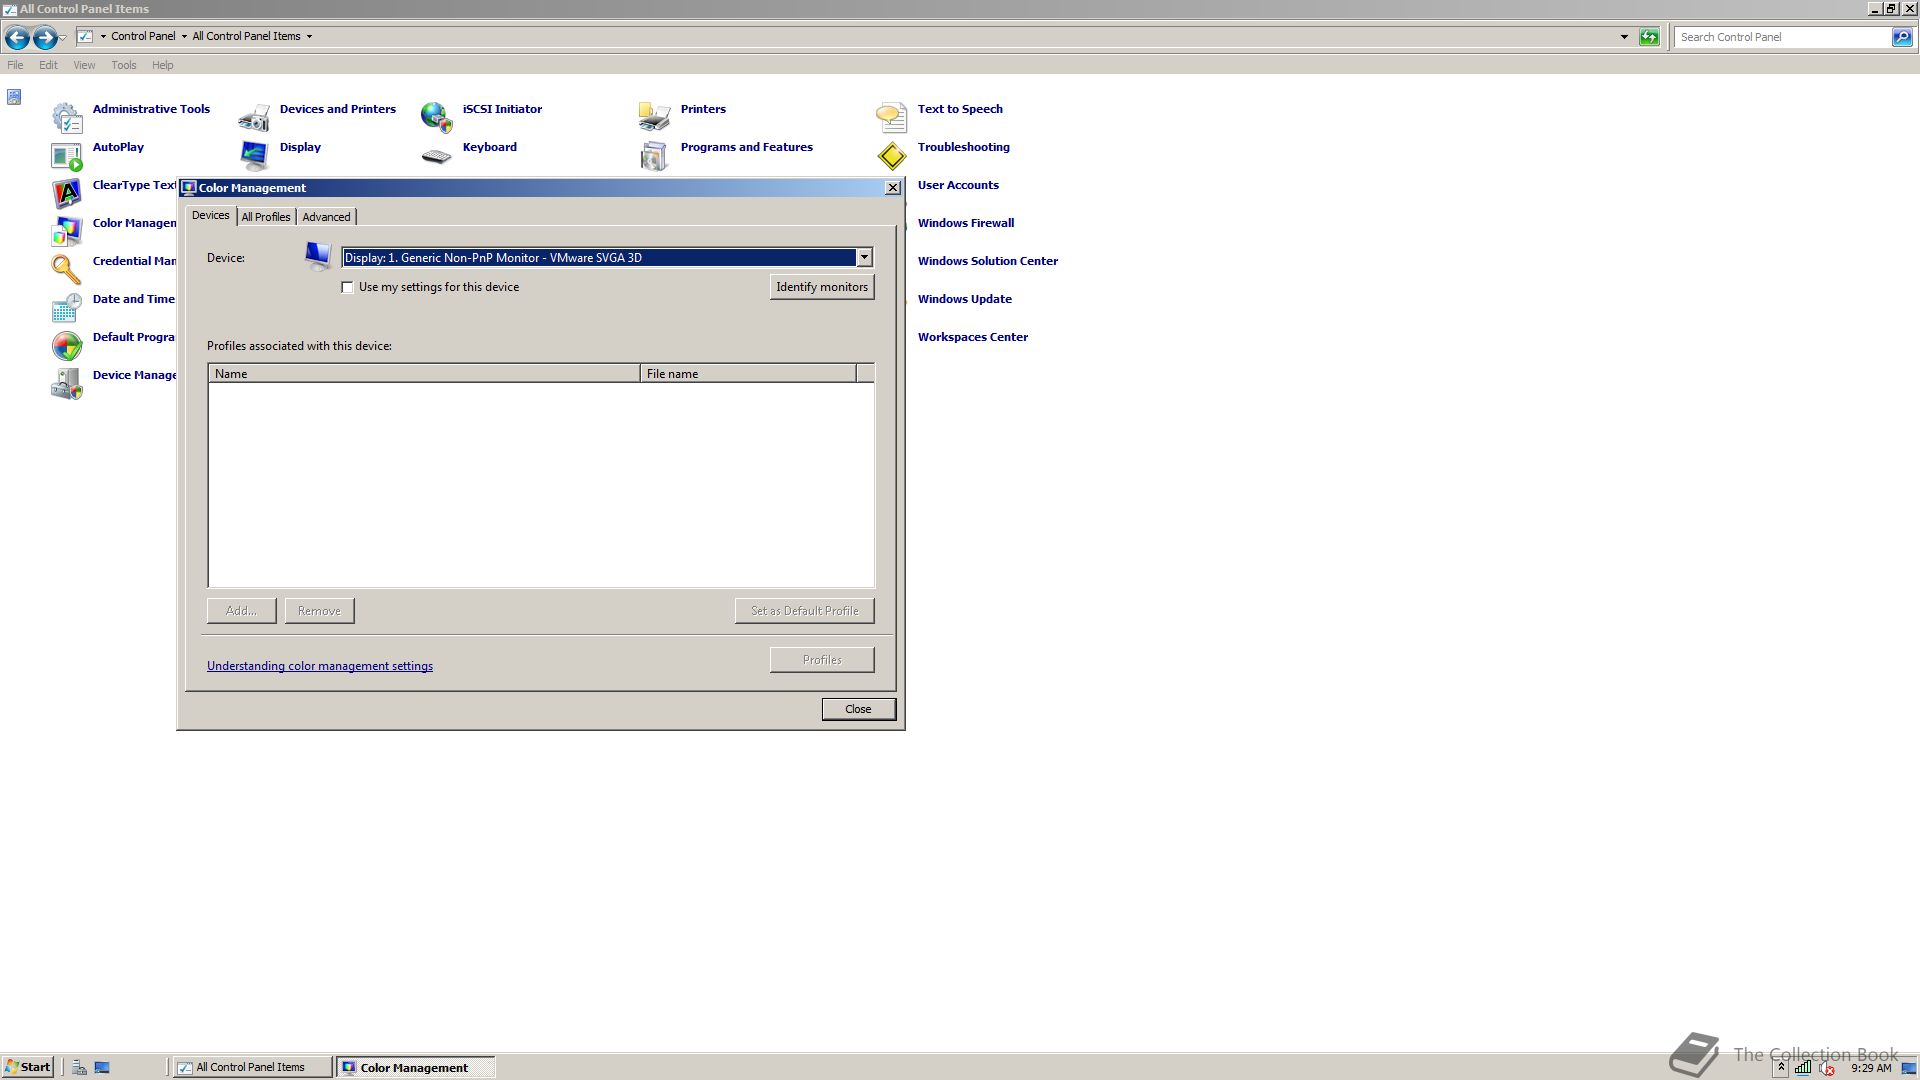The width and height of the screenshot is (1920, 1080).
Task: Open the Display monitor icon
Action: pos(254,156)
